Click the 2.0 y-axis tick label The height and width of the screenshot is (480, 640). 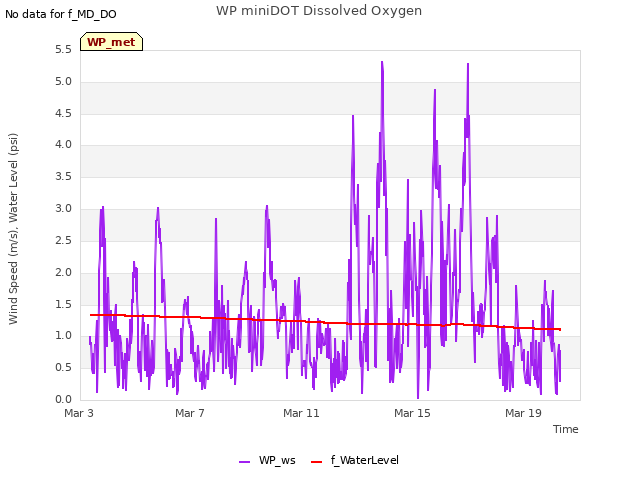click(x=63, y=272)
